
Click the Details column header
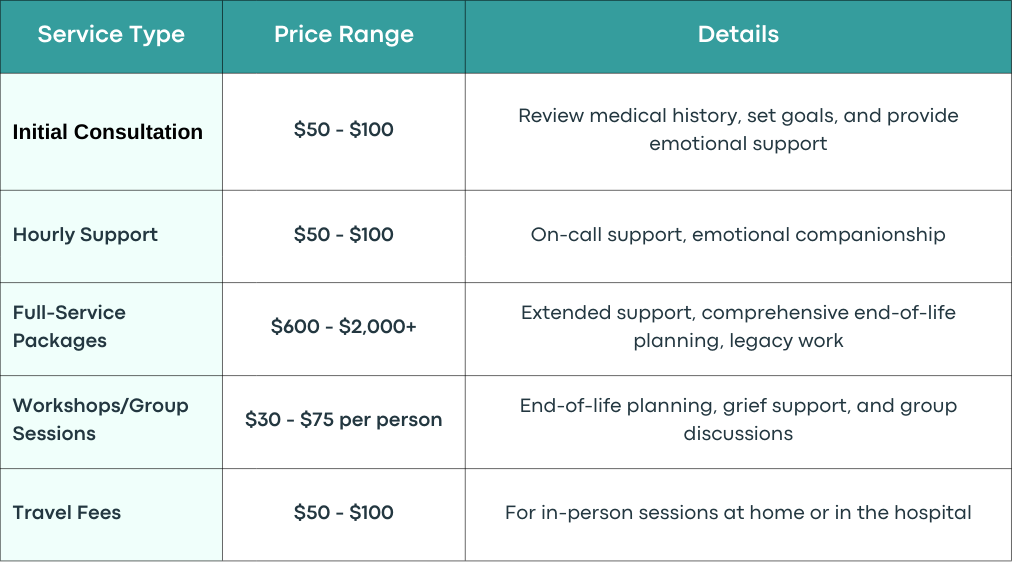coord(738,35)
